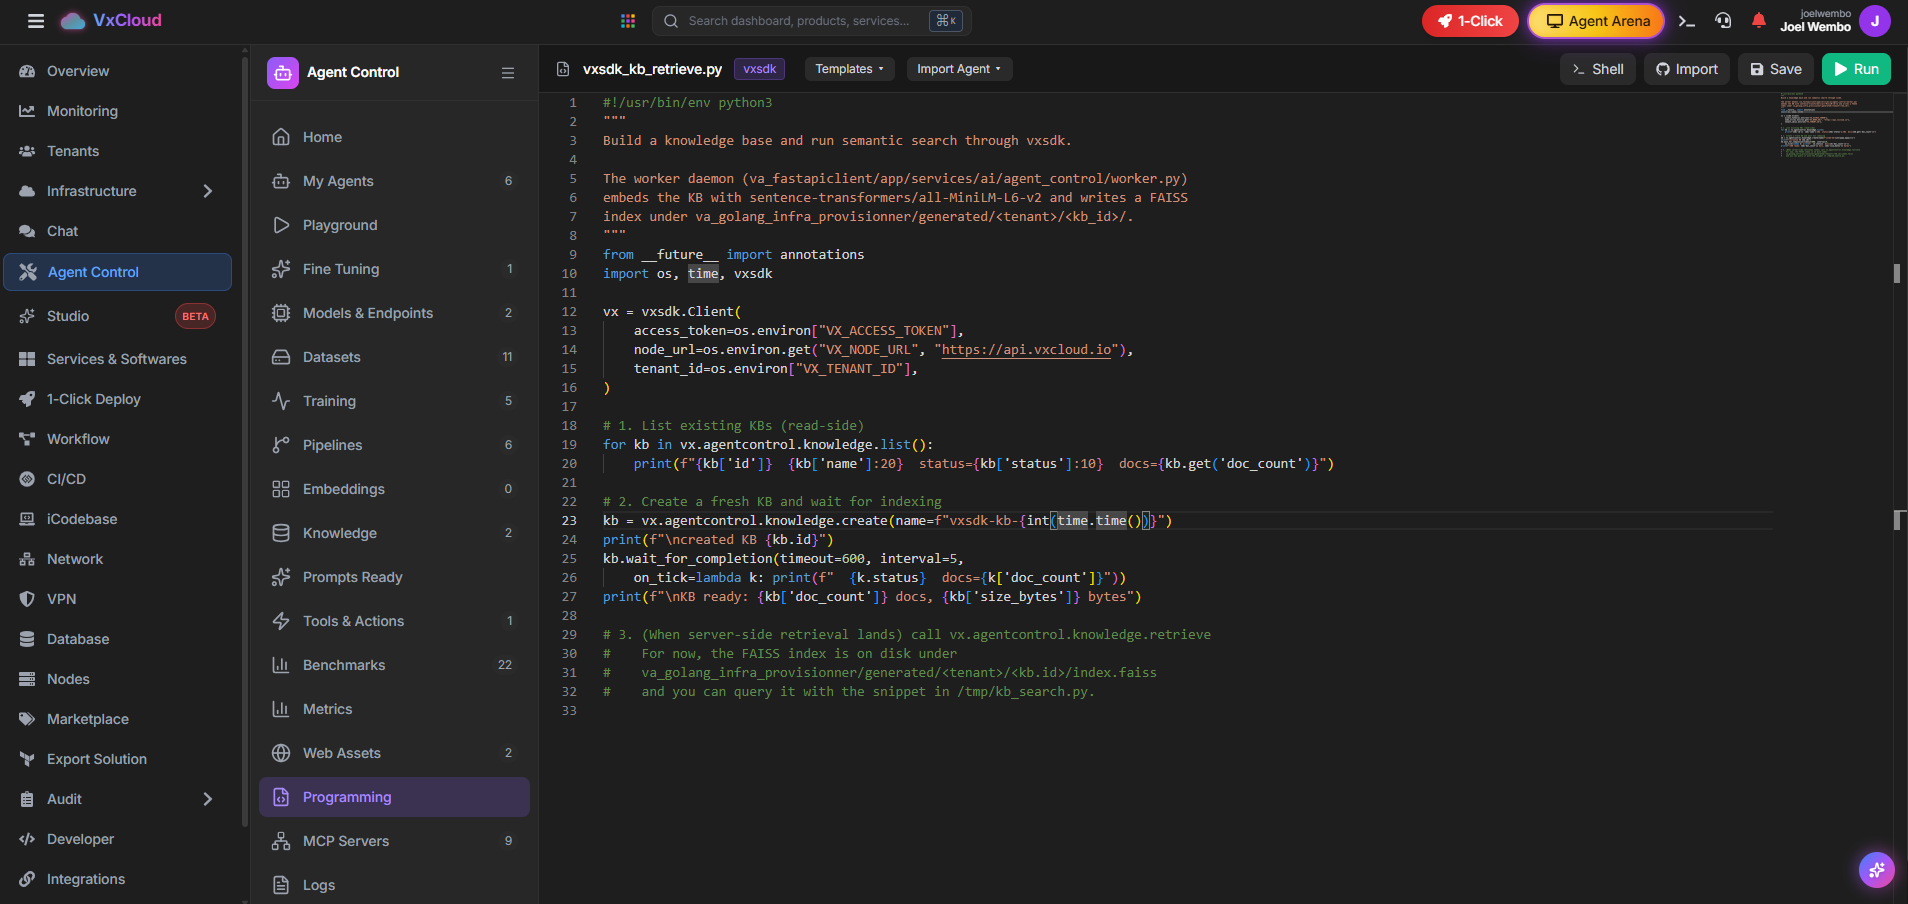Screen dimensions: 1908x904
Task: Place cursor on line 23 kb create
Action: click(x=887, y=521)
